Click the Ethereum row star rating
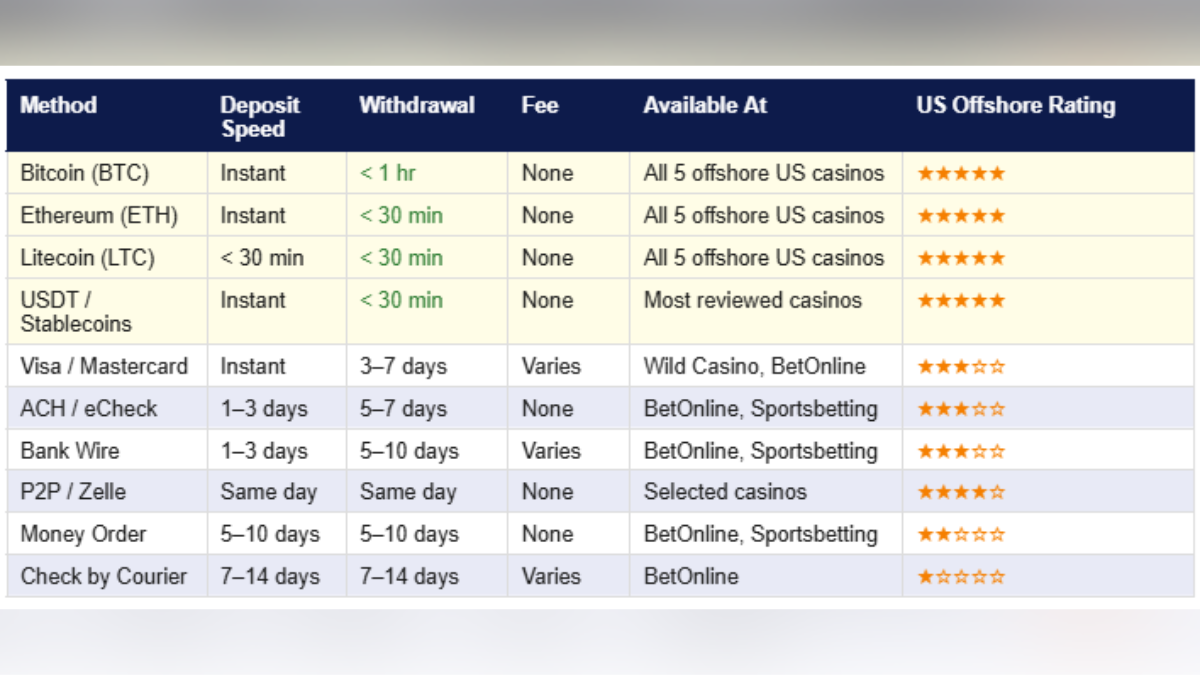This screenshot has width=1200, height=675. [960, 216]
